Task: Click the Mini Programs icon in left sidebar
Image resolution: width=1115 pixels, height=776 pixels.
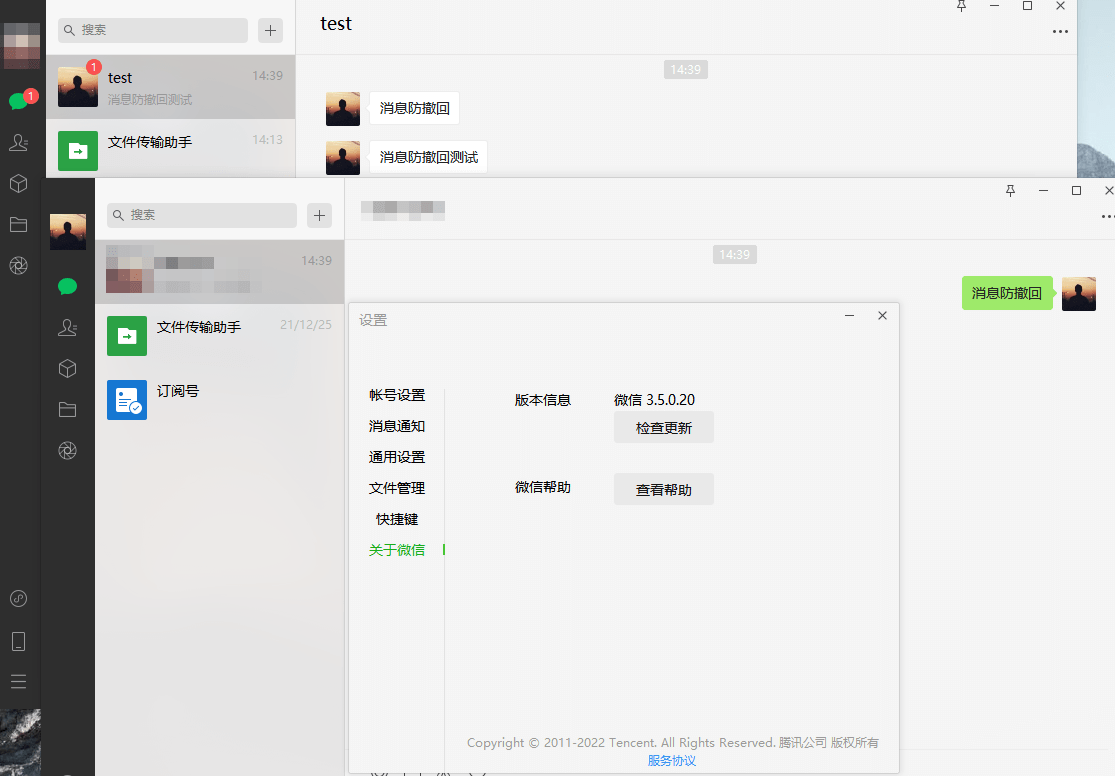Action: [x=18, y=599]
